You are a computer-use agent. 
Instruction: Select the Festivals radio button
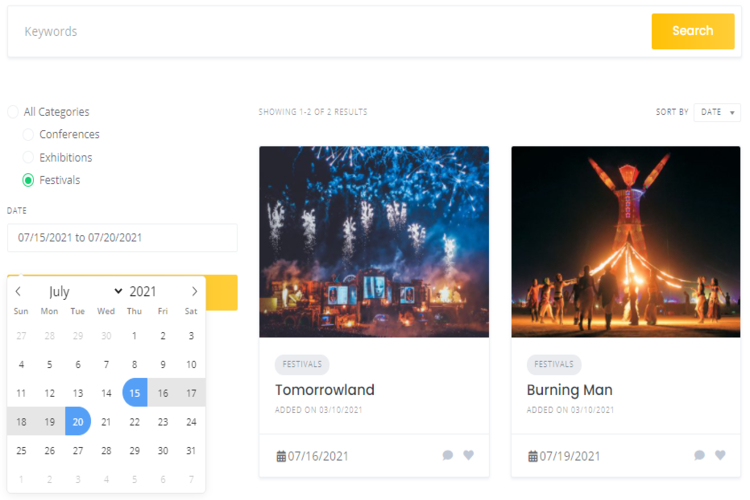pos(28,180)
